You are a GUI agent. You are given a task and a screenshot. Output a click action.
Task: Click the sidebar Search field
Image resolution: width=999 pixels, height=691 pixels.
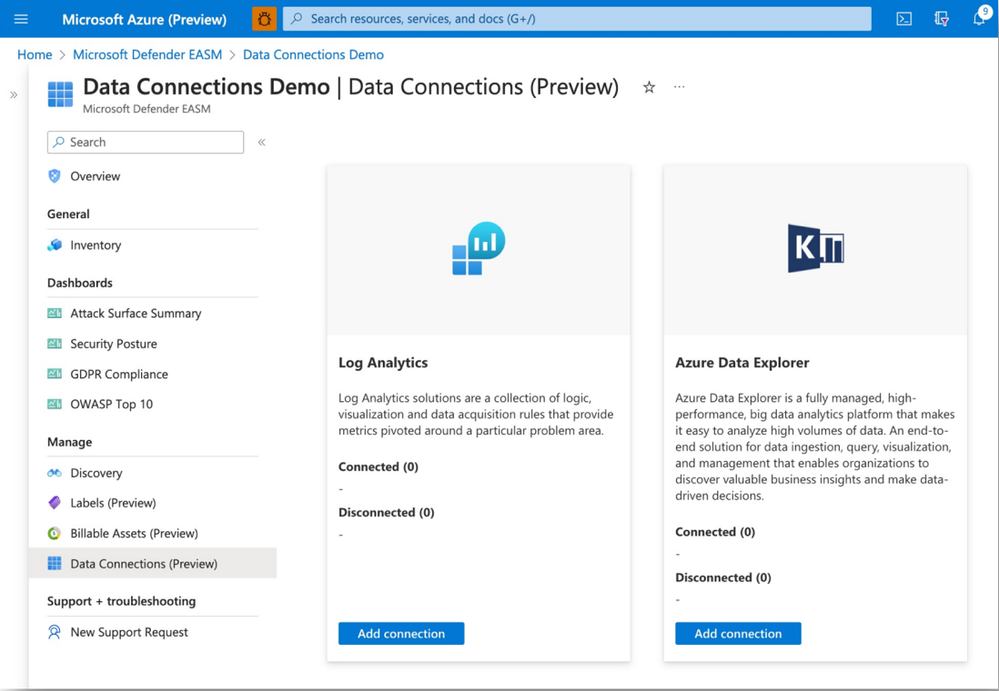pos(145,142)
